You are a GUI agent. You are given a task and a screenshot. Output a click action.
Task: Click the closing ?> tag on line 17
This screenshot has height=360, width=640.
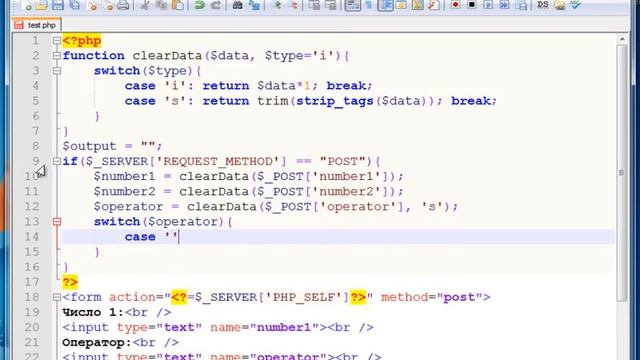pos(70,282)
